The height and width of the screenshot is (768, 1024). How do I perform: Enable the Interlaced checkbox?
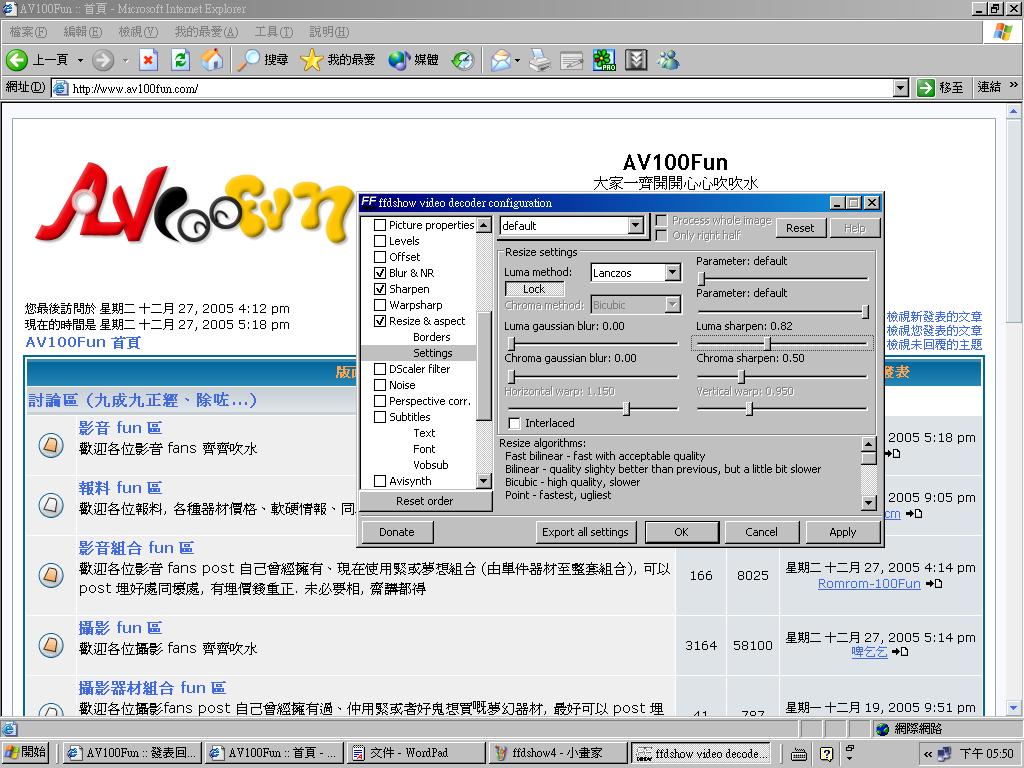point(514,423)
